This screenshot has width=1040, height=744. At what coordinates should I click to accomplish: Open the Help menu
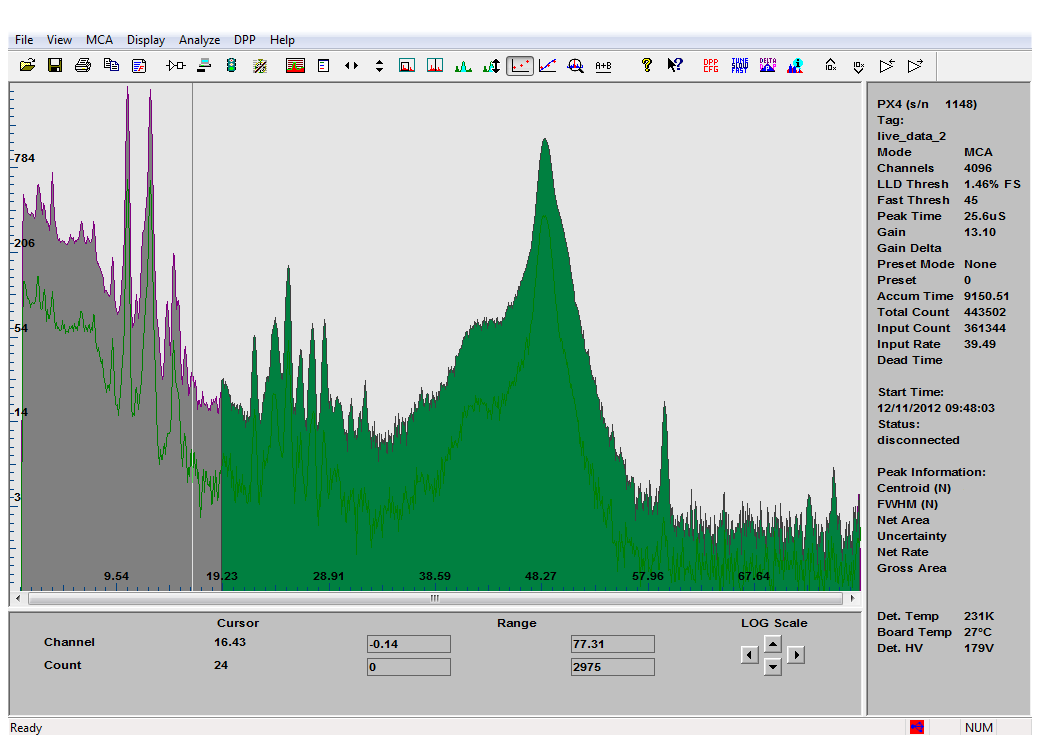[x=282, y=40]
